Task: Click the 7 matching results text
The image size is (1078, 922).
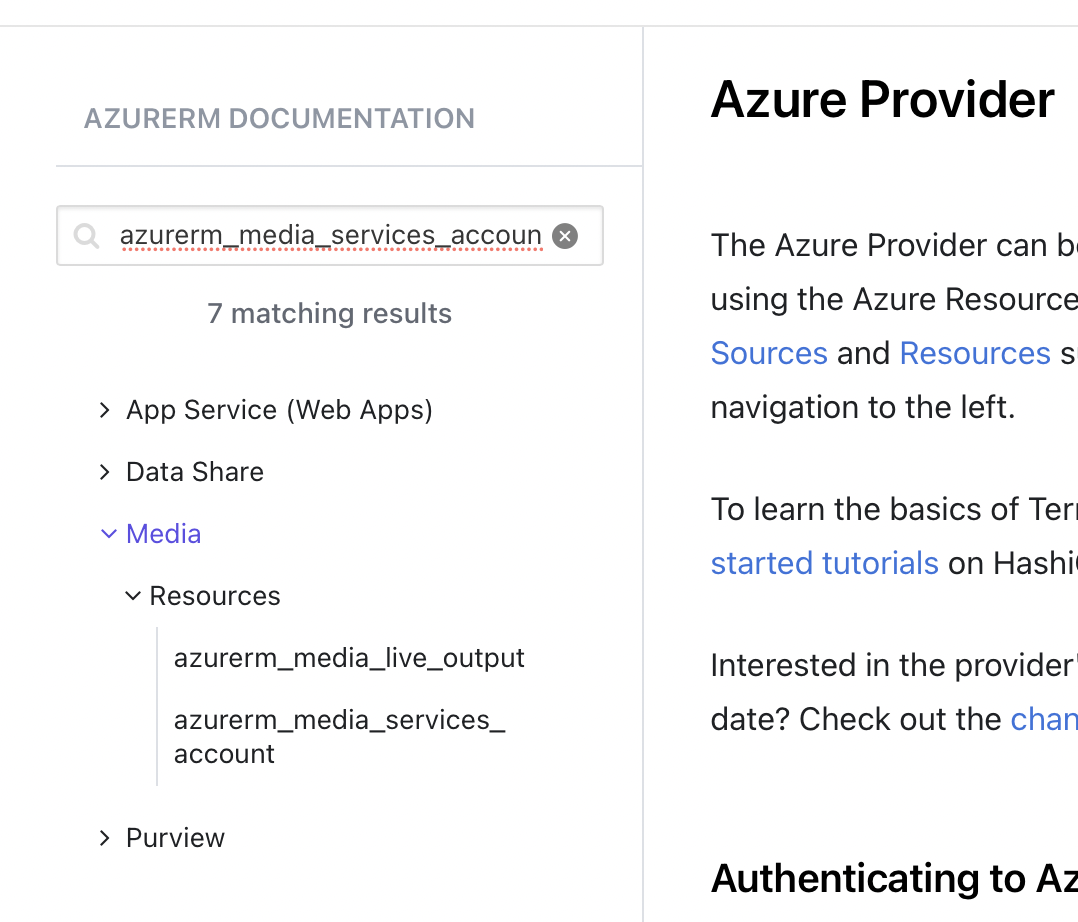Action: pyautogui.click(x=330, y=313)
